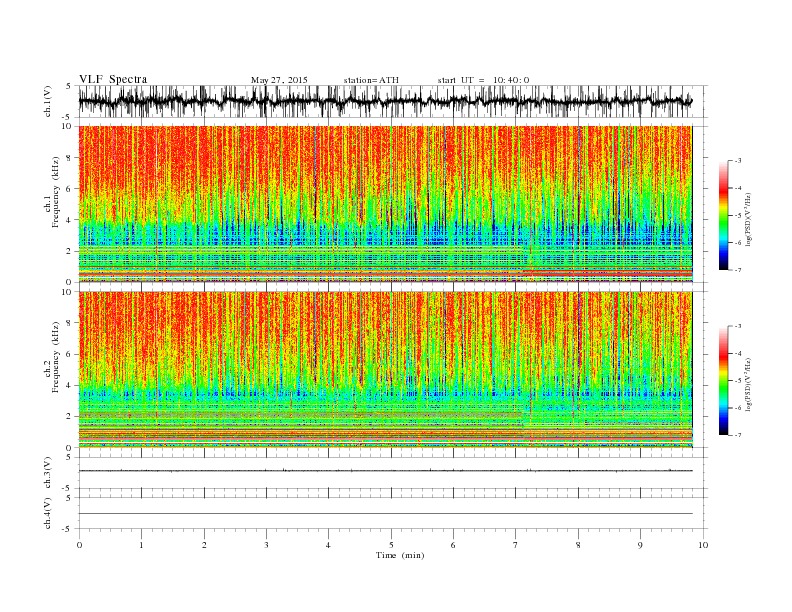Viewport: 792px width, 612px height.
Task: Click the flat ch.4 voltage trace line
Action: coord(385,514)
